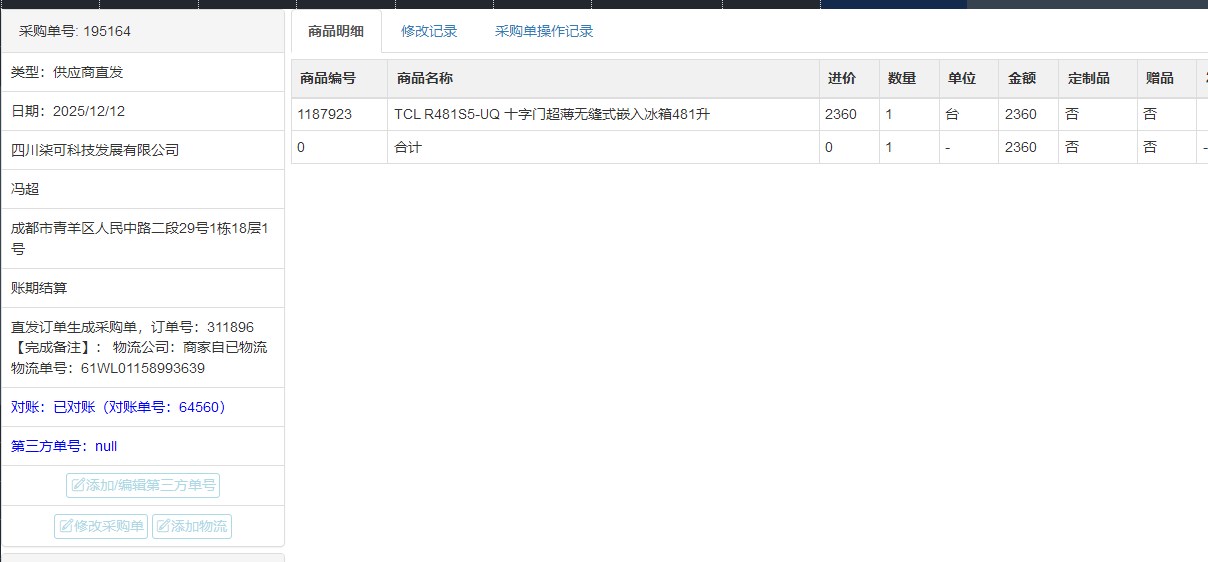Select the 进价 column header
Viewport: 1208px width, 562px height.
[x=841, y=79]
